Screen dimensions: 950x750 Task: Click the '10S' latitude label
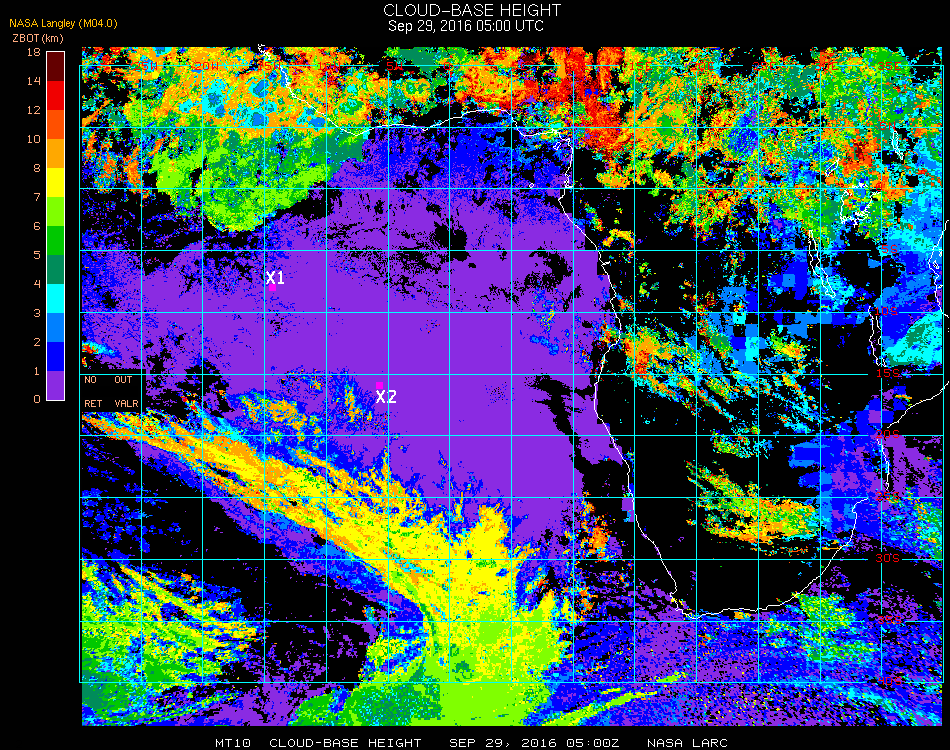[x=886, y=311]
